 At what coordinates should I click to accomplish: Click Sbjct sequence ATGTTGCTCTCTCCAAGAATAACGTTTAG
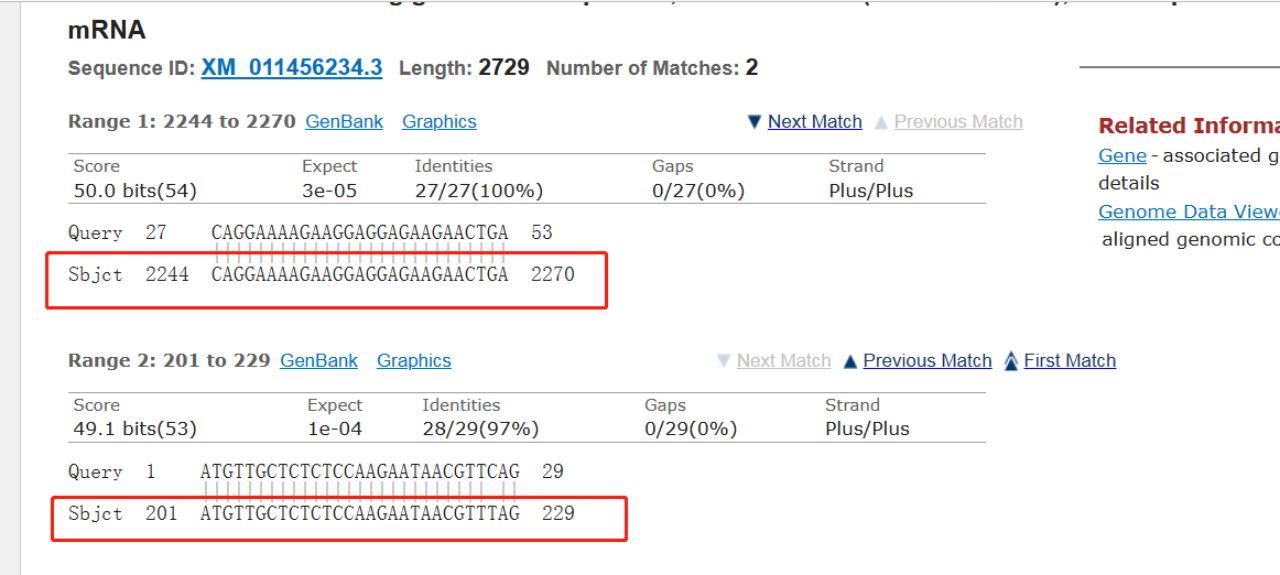pos(360,514)
